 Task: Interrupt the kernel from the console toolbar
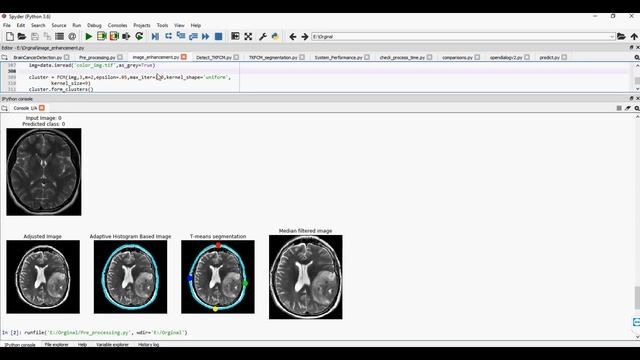[x=619, y=108]
